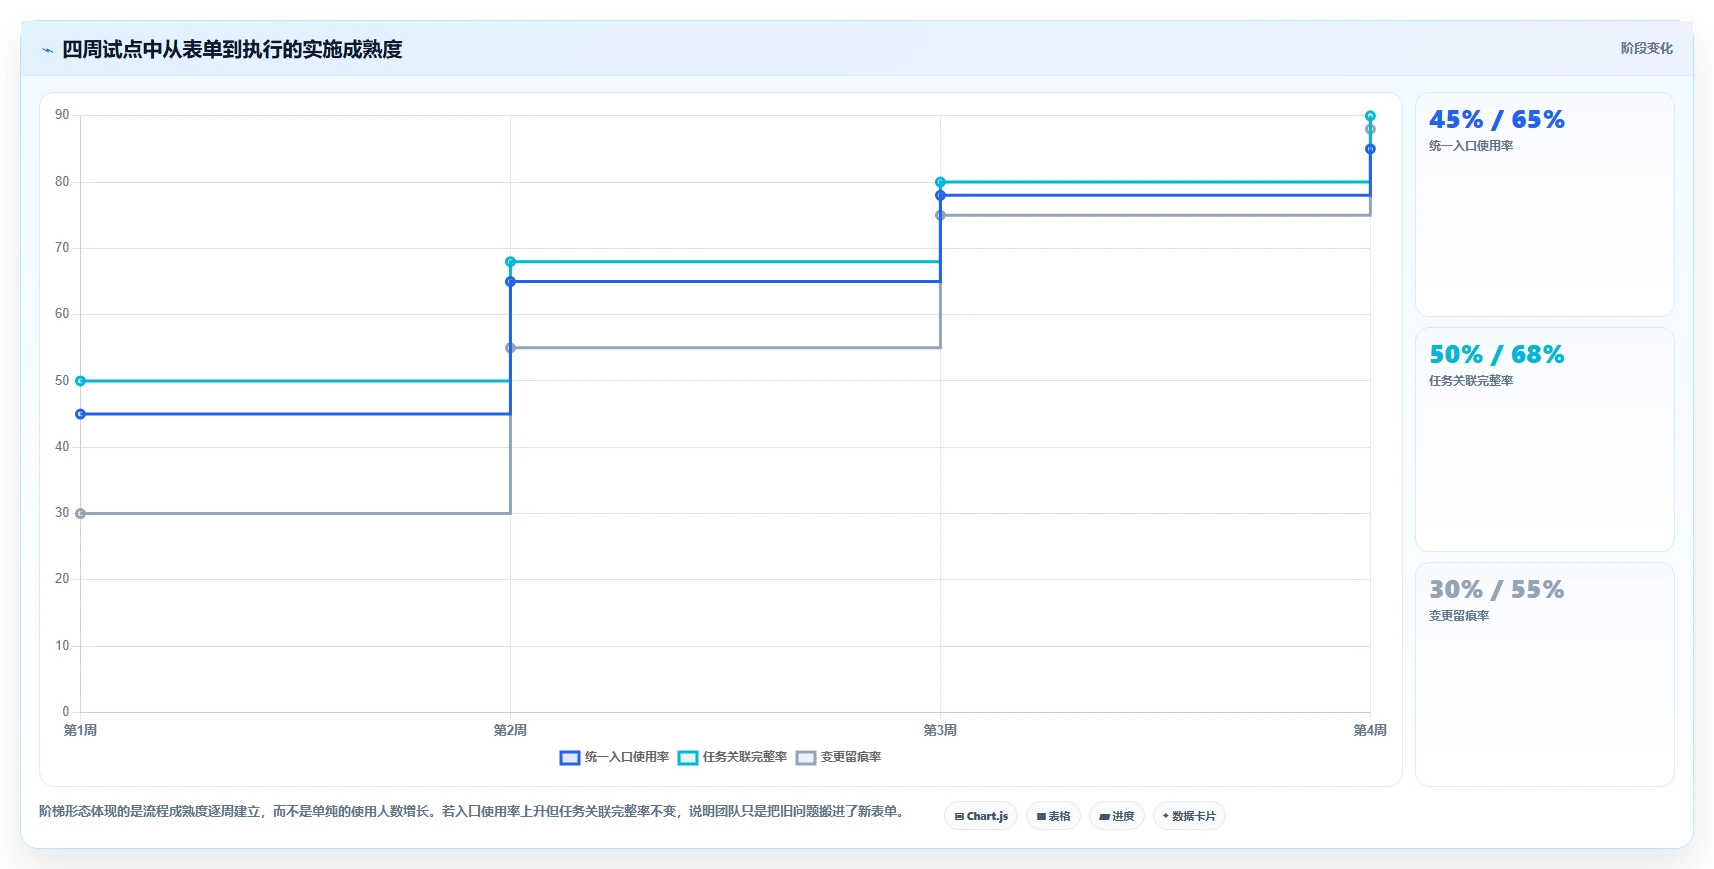The height and width of the screenshot is (869, 1714).
Task: Click the blue 统一入口使用率 legend color box
Action: pyautogui.click(x=570, y=758)
